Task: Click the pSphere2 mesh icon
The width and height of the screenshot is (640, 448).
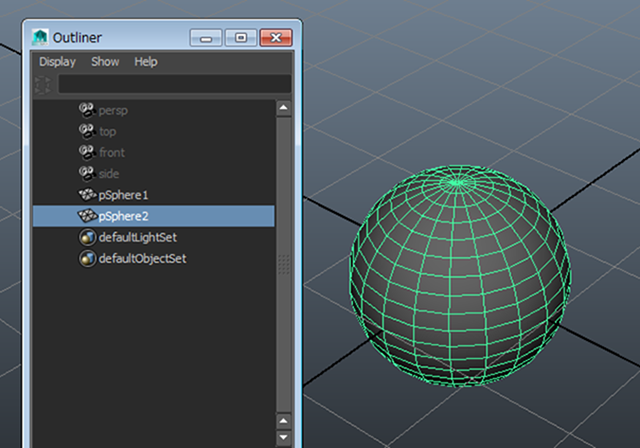Action: coord(87,215)
